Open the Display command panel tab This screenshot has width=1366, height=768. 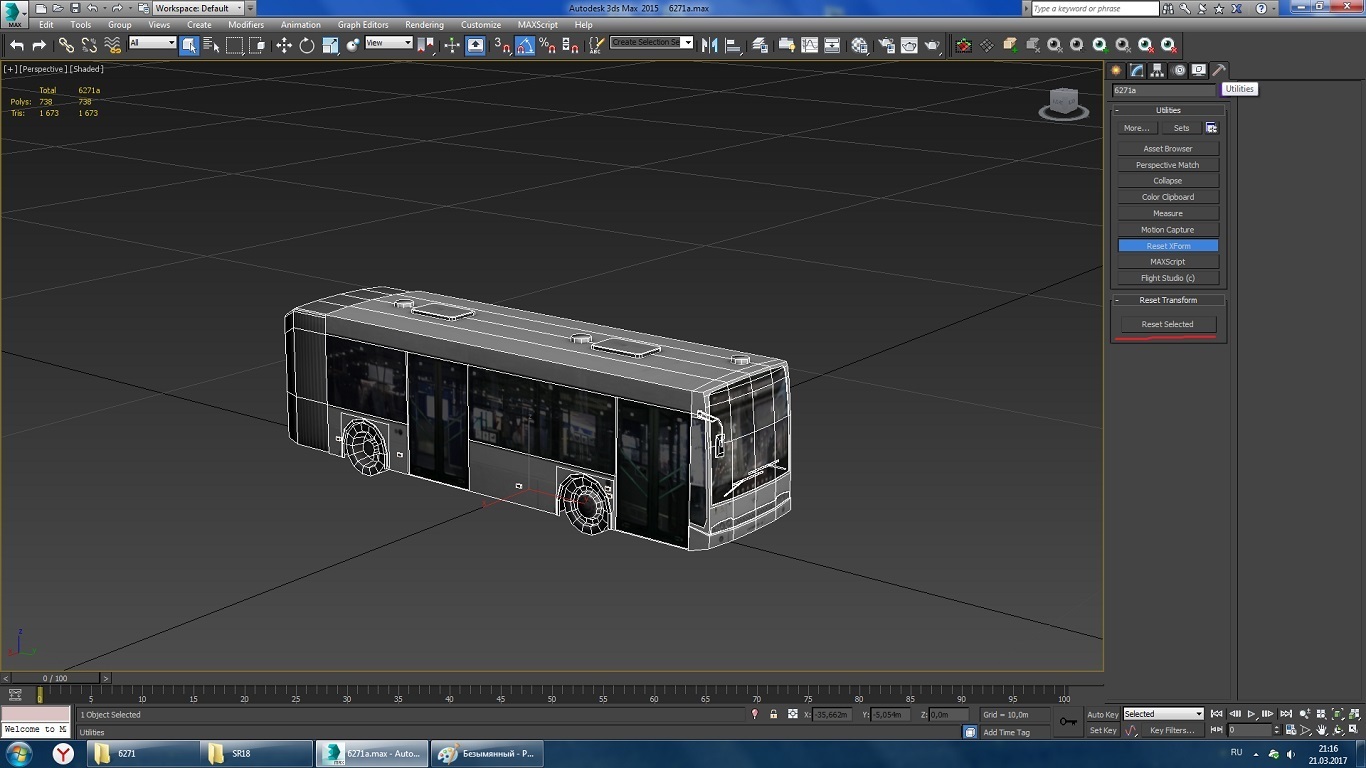1198,70
